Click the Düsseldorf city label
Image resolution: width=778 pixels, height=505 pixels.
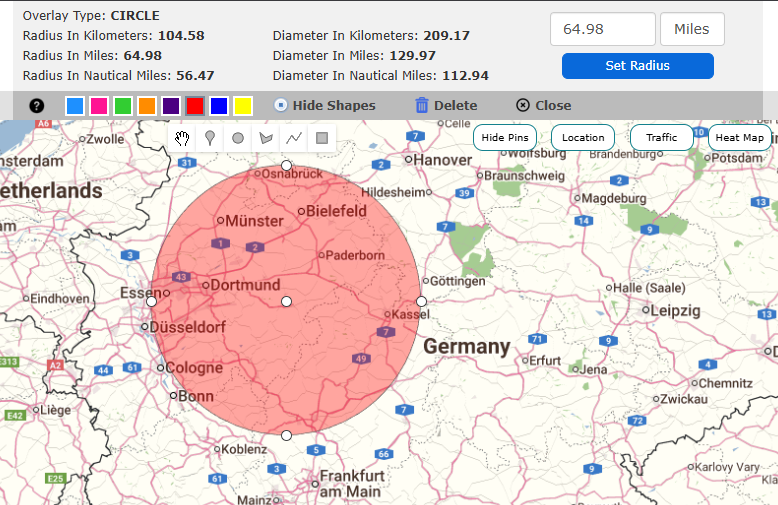point(188,327)
